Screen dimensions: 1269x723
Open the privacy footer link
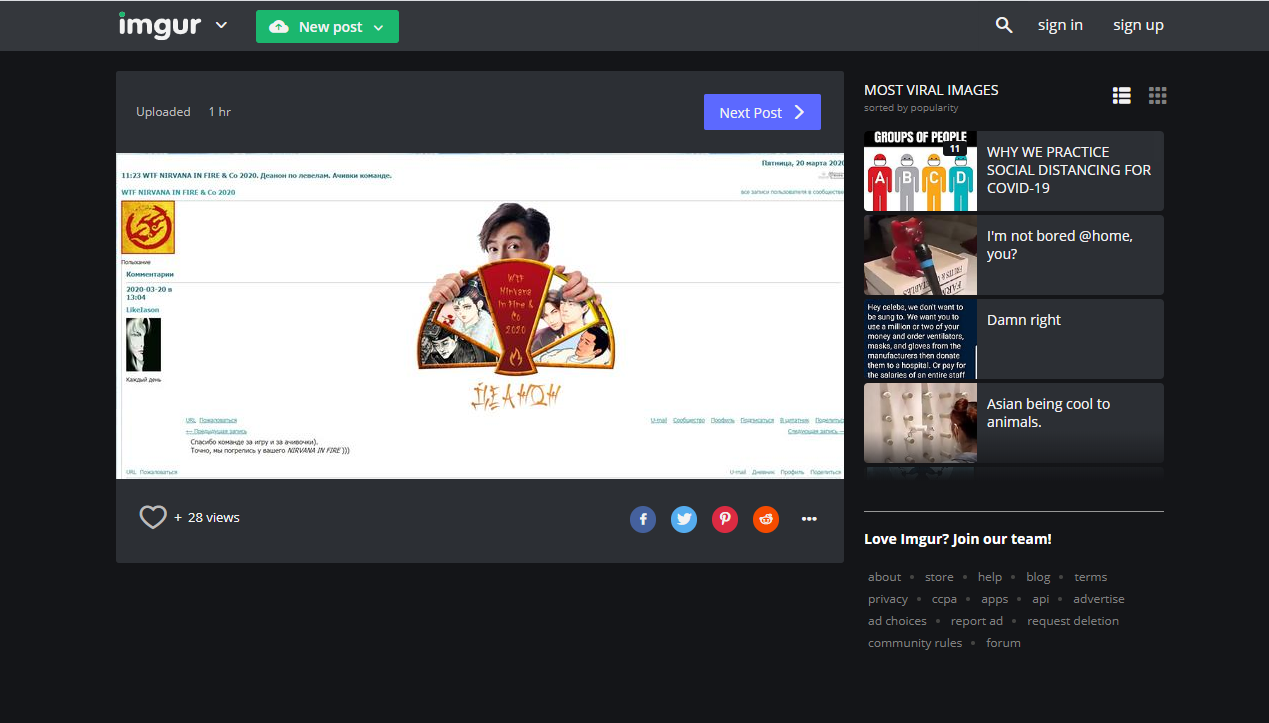[888, 599]
